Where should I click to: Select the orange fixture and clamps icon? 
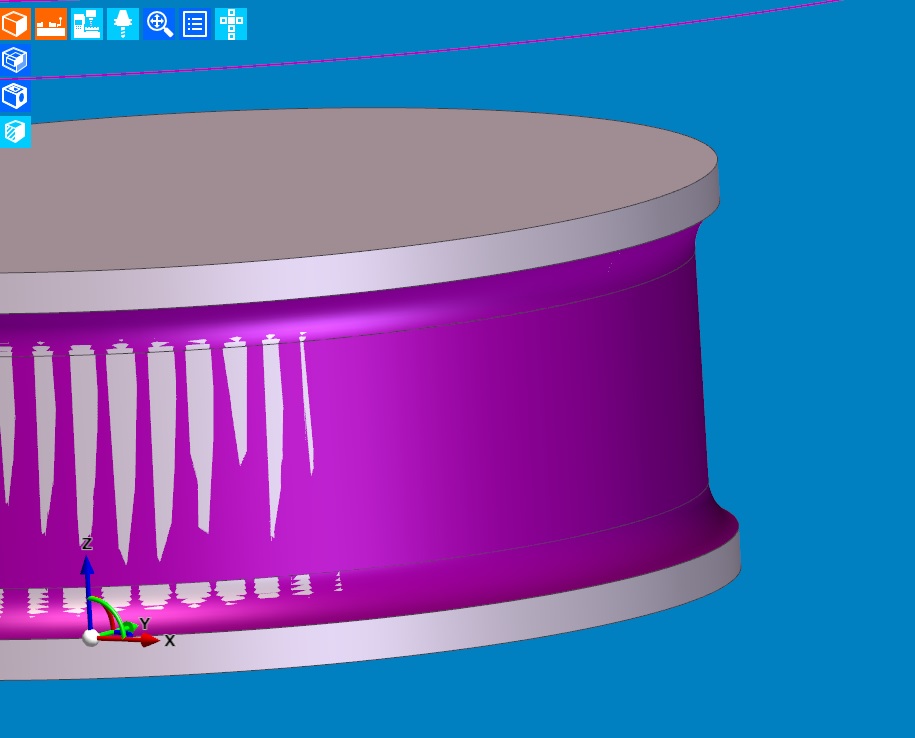pyautogui.click(x=51, y=24)
